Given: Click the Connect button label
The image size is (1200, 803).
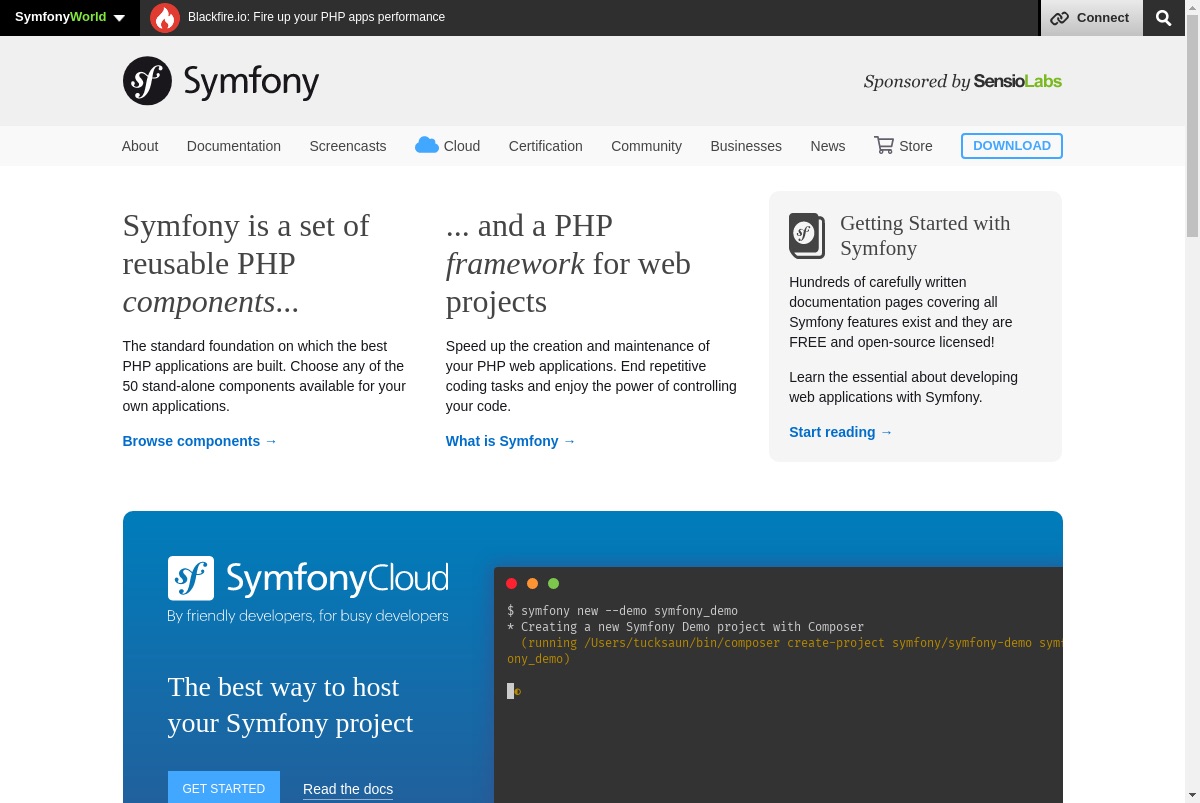Looking at the screenshot, I should click(1103, 17).
